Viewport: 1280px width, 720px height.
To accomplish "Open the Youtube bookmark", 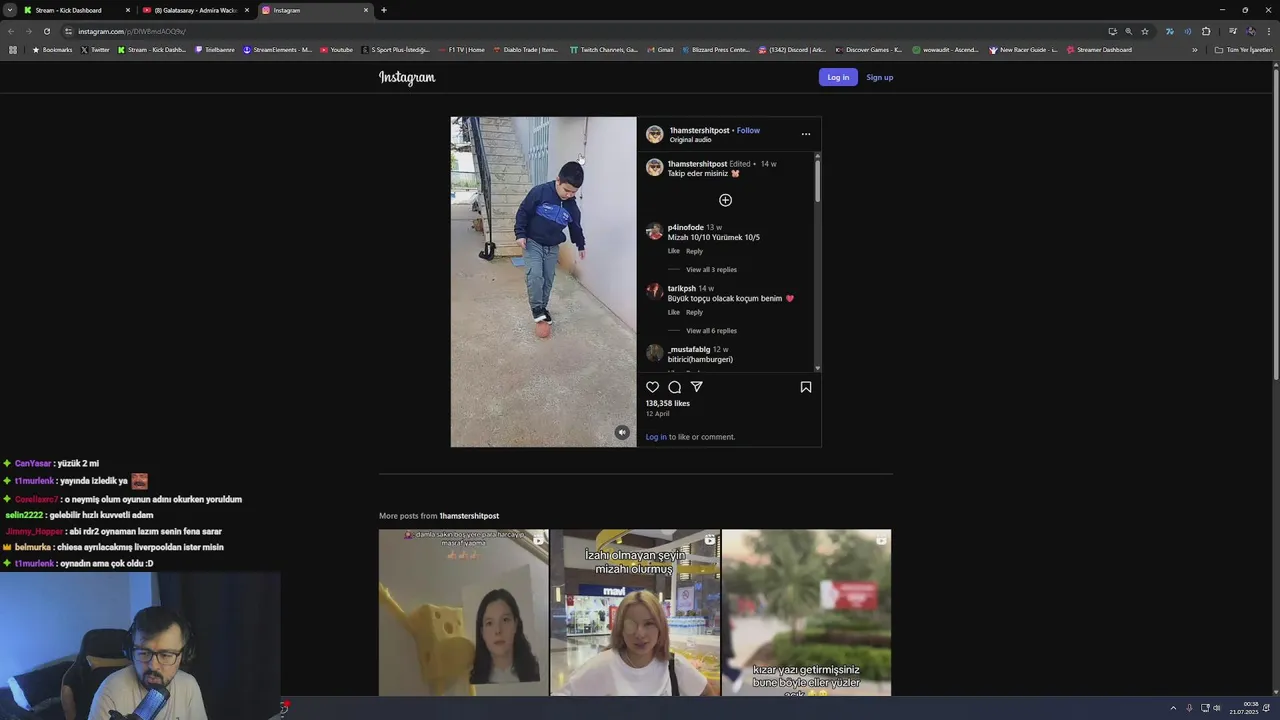I will click(336, 50).
